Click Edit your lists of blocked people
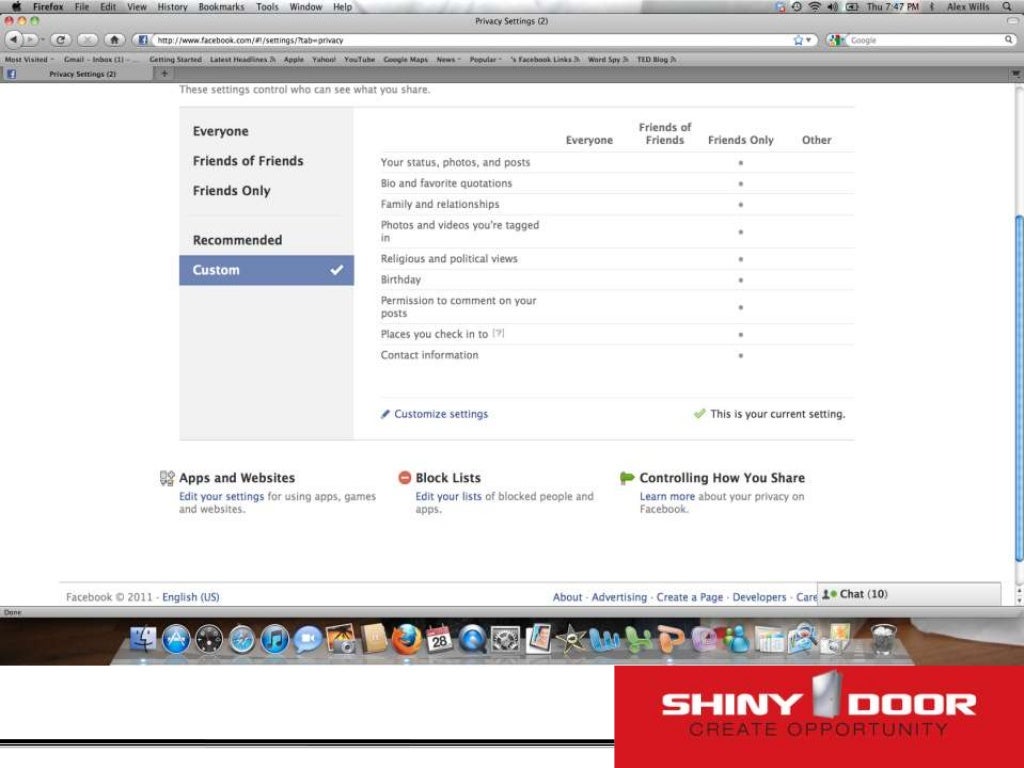The width and height of the screenshot is (1024, 768). [x=449, y=496]
